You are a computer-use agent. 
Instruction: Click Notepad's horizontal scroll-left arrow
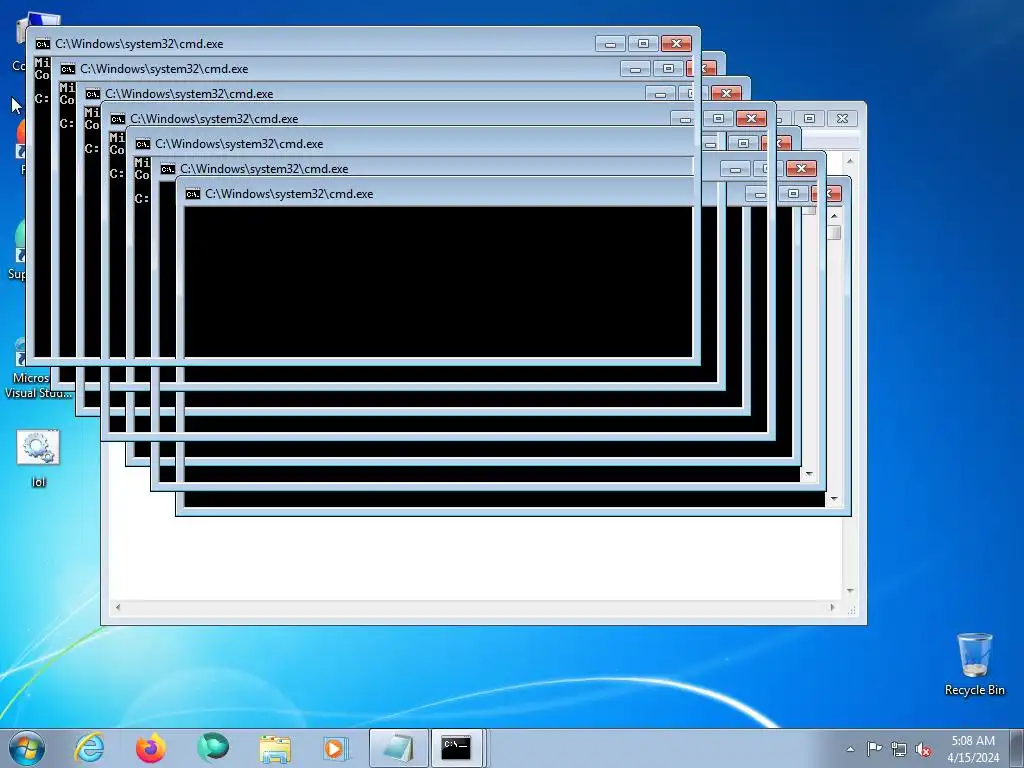[x=118, y=607]
